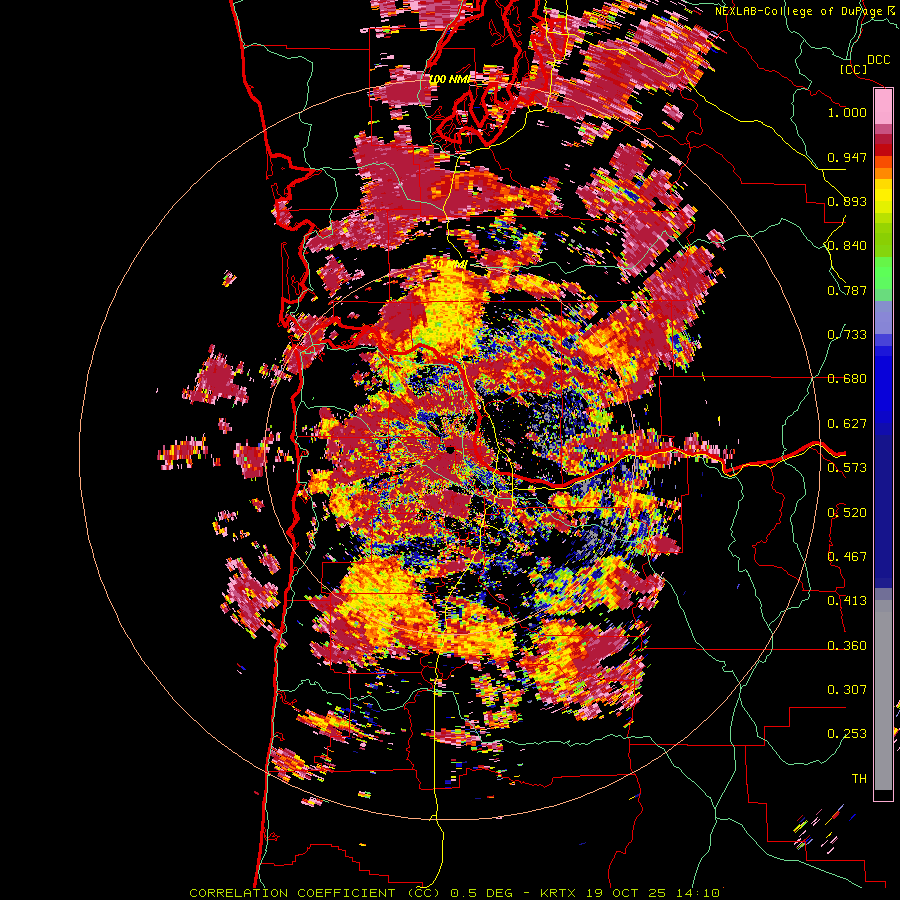Click the NEXLAB-College of DuPage title text
Viewport: 900px width, 900px height.
pos(806,11)
